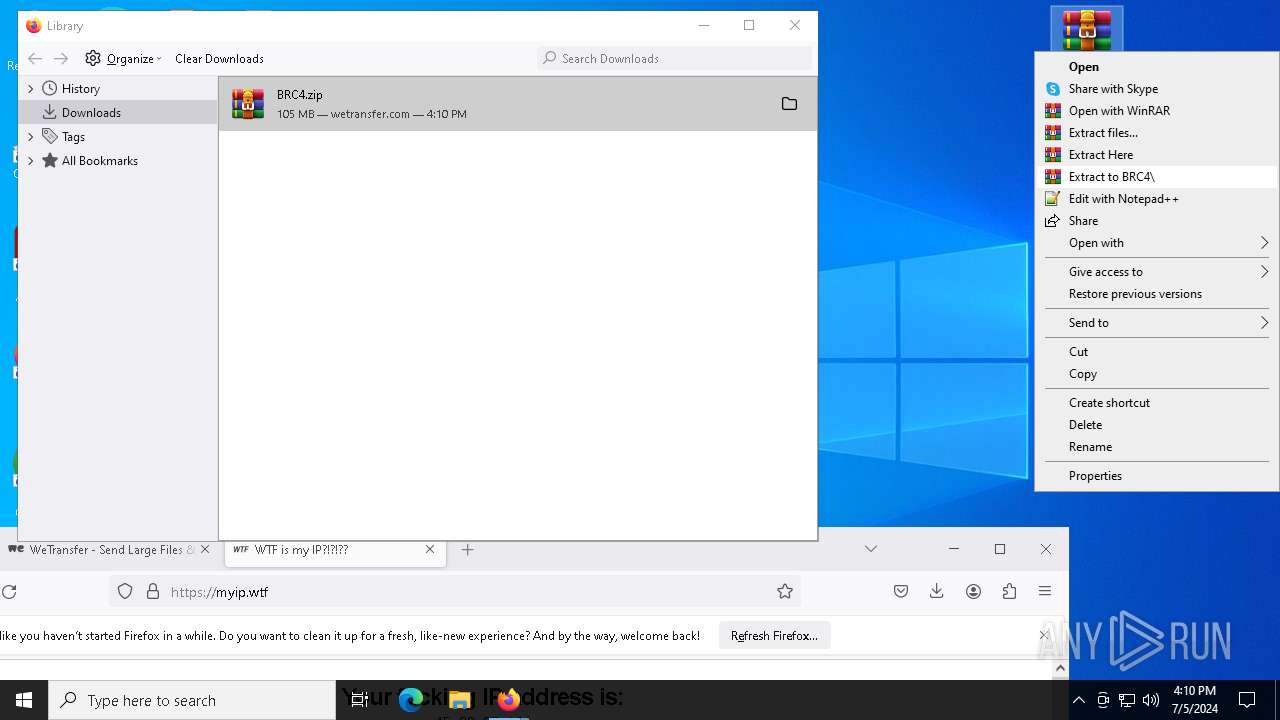Close the WeTransfer tab

click(x=205, y=549)
